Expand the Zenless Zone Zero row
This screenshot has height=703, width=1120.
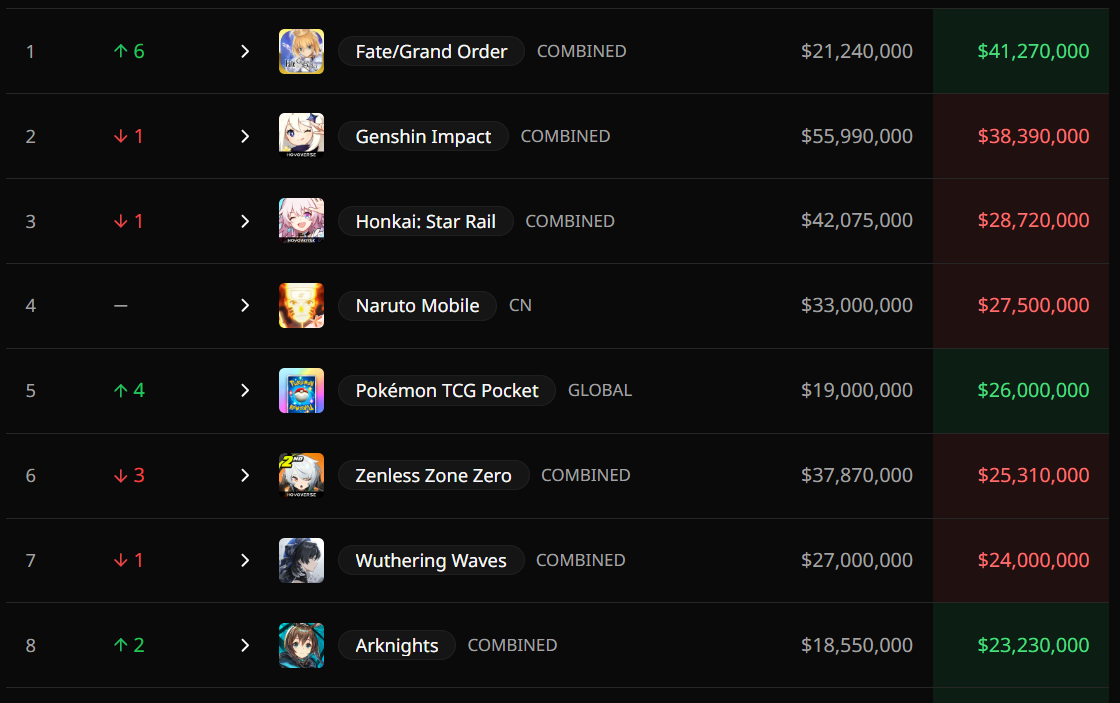(x=245, y=476)
